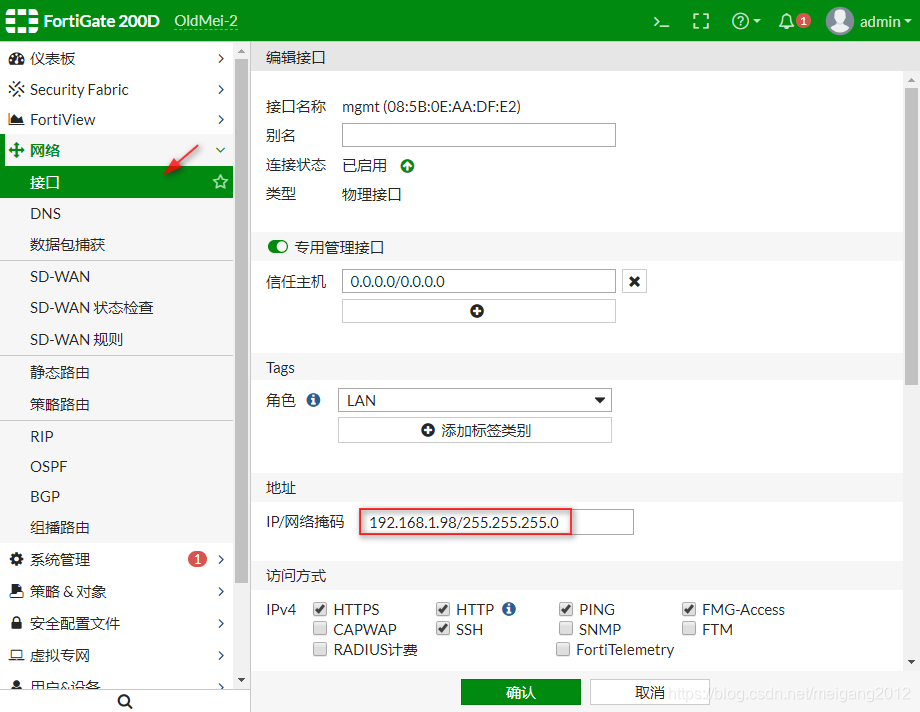The image size is (920, 712).
Task: Click the OldMei-2 hostname link
Action: (206, 21)
